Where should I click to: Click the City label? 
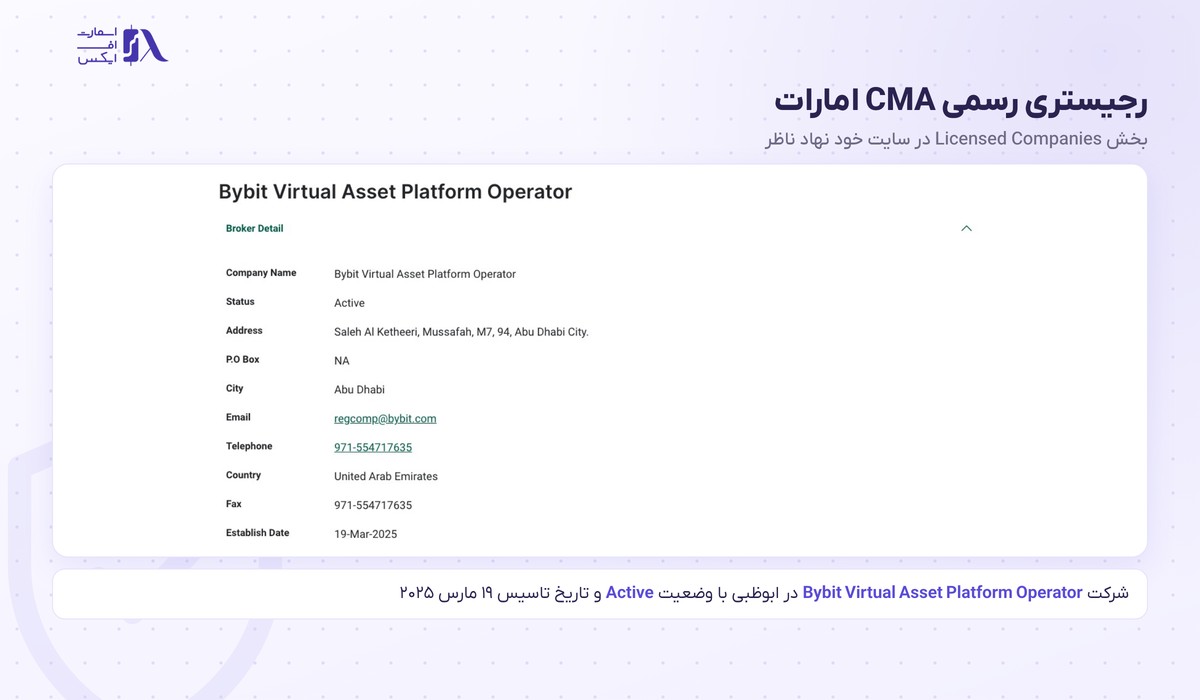[235, 389]
